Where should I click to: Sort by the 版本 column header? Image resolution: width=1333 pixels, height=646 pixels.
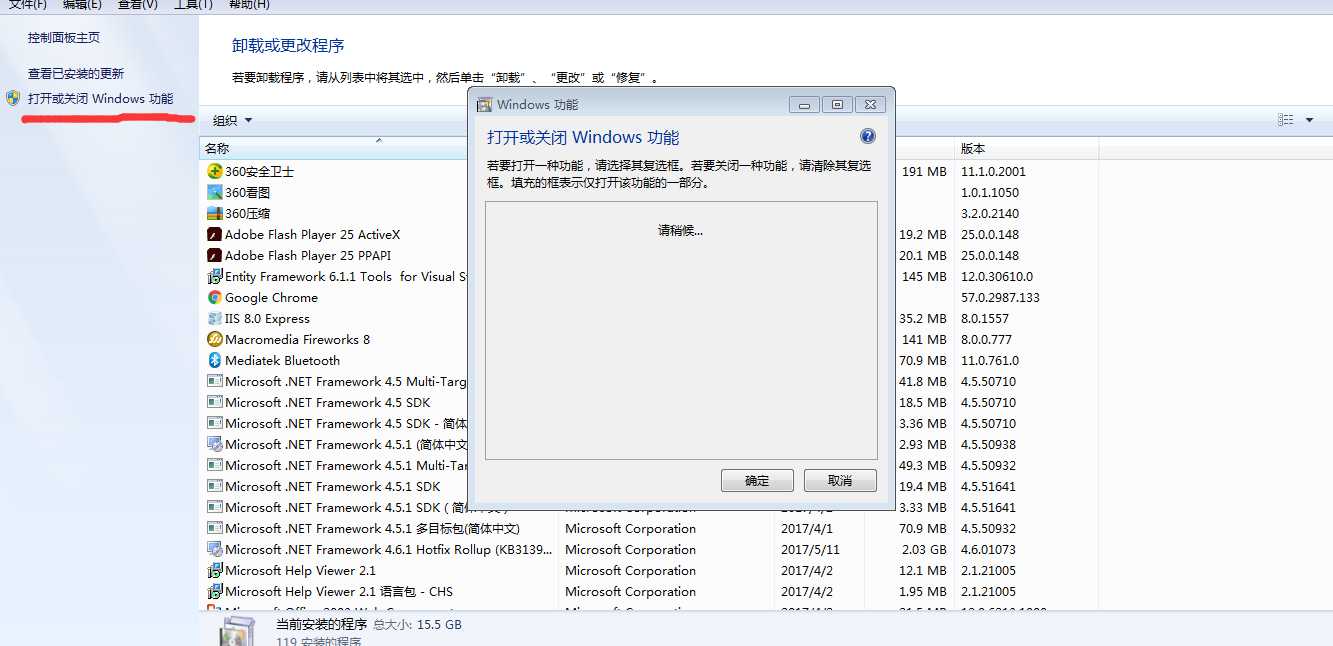[x=973, y=149]
